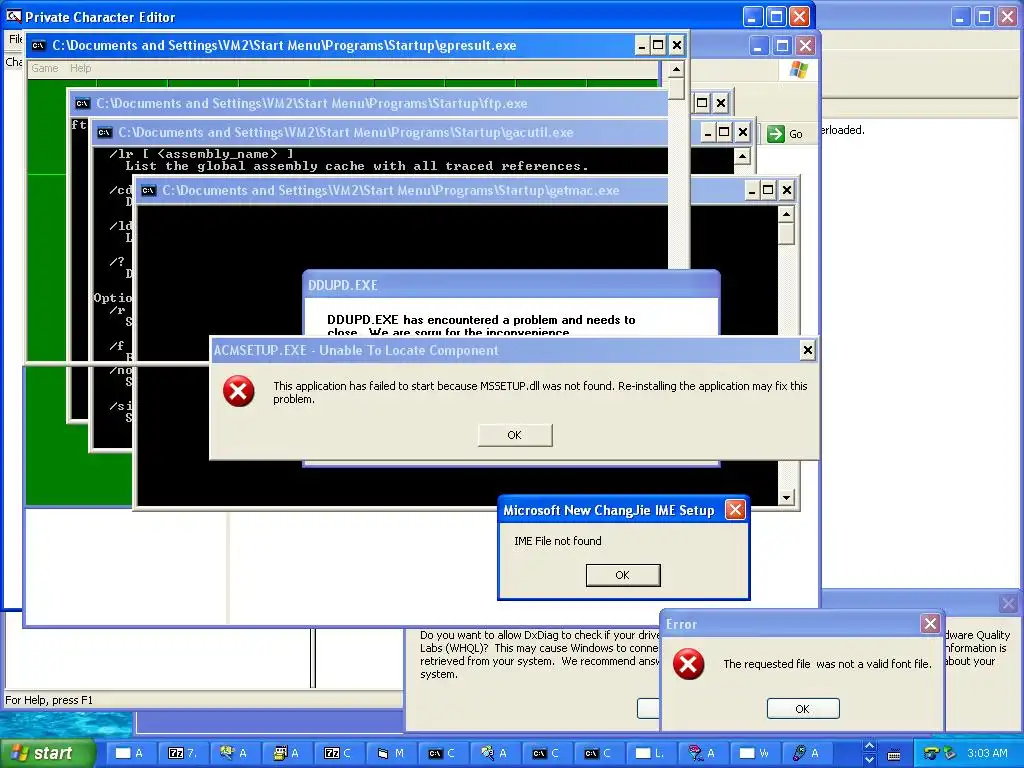
Task: Click 'For Help, press F1' status bar text
Action: tap(49, 700)
